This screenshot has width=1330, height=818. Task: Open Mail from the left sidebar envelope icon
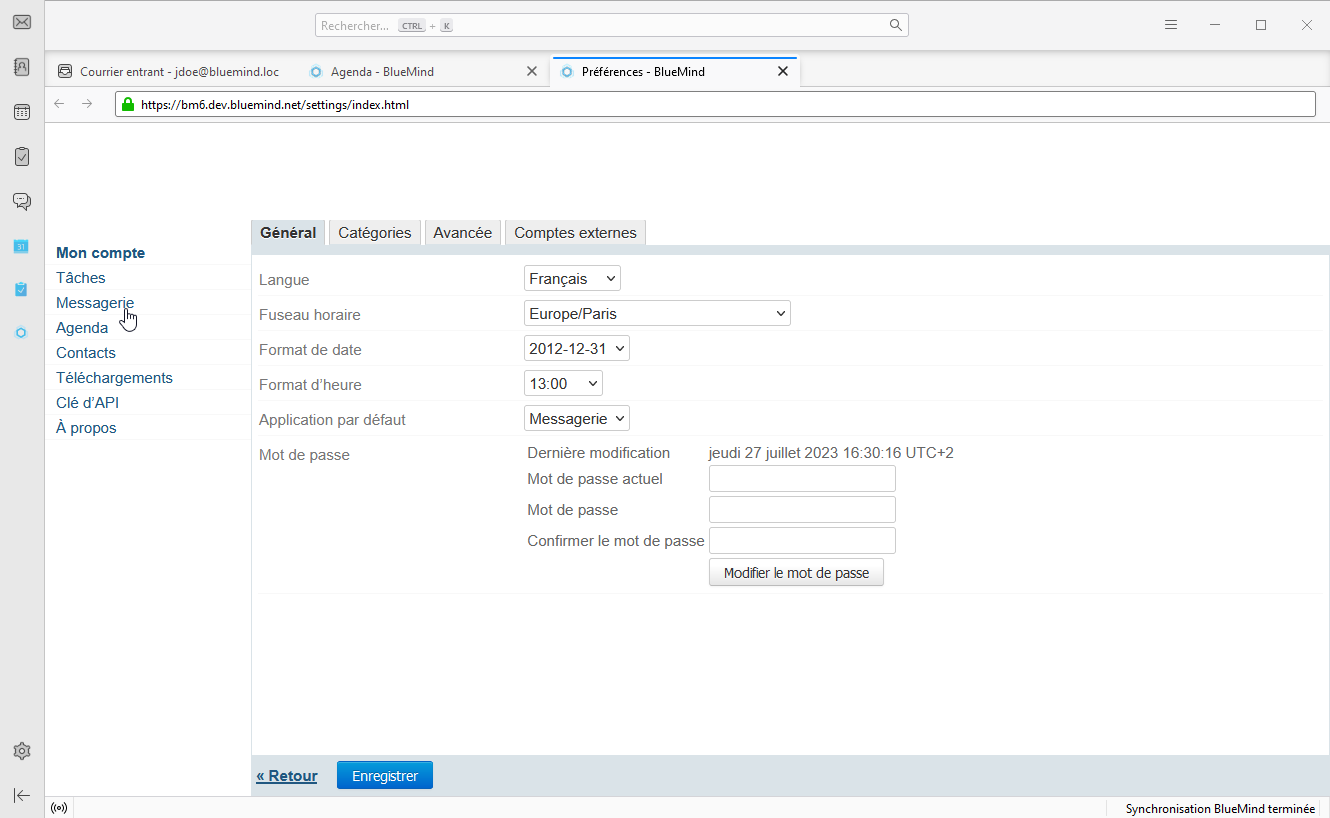point(21,22)
